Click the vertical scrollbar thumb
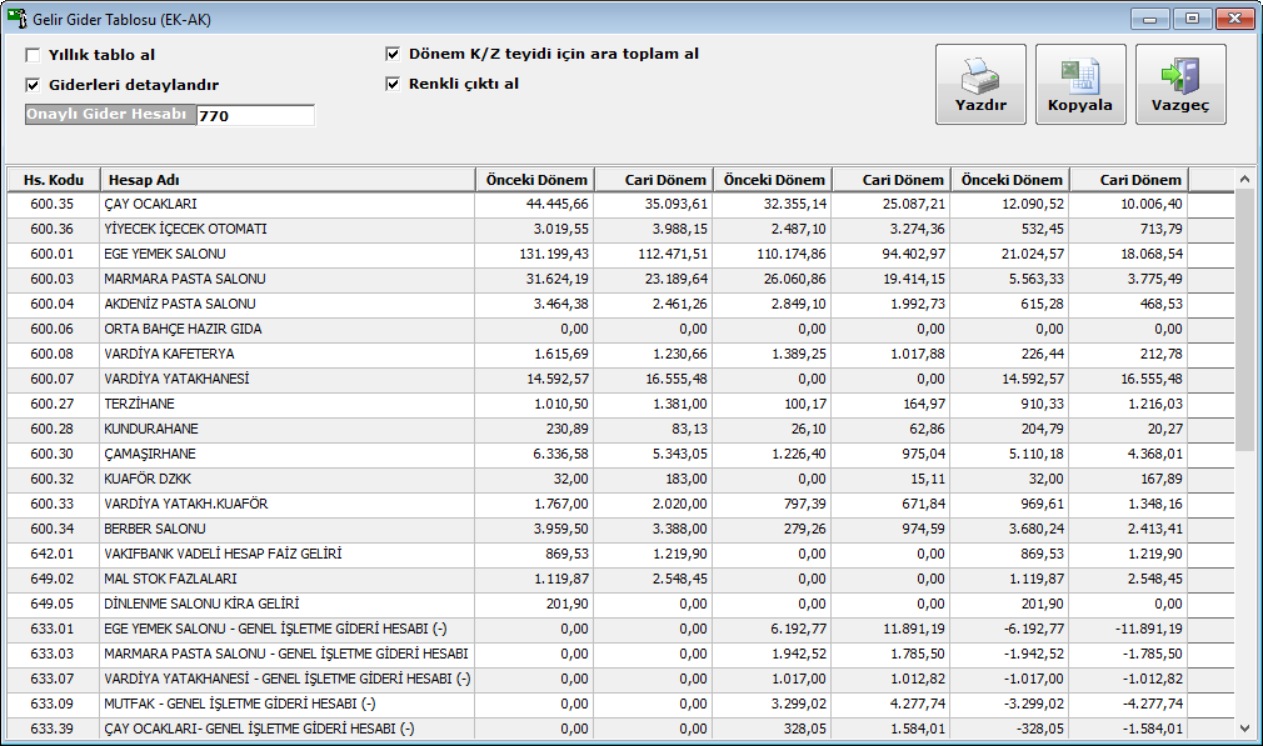Image resolution: width=1263 pixels, height=746 pixels. click(1245, 320)
